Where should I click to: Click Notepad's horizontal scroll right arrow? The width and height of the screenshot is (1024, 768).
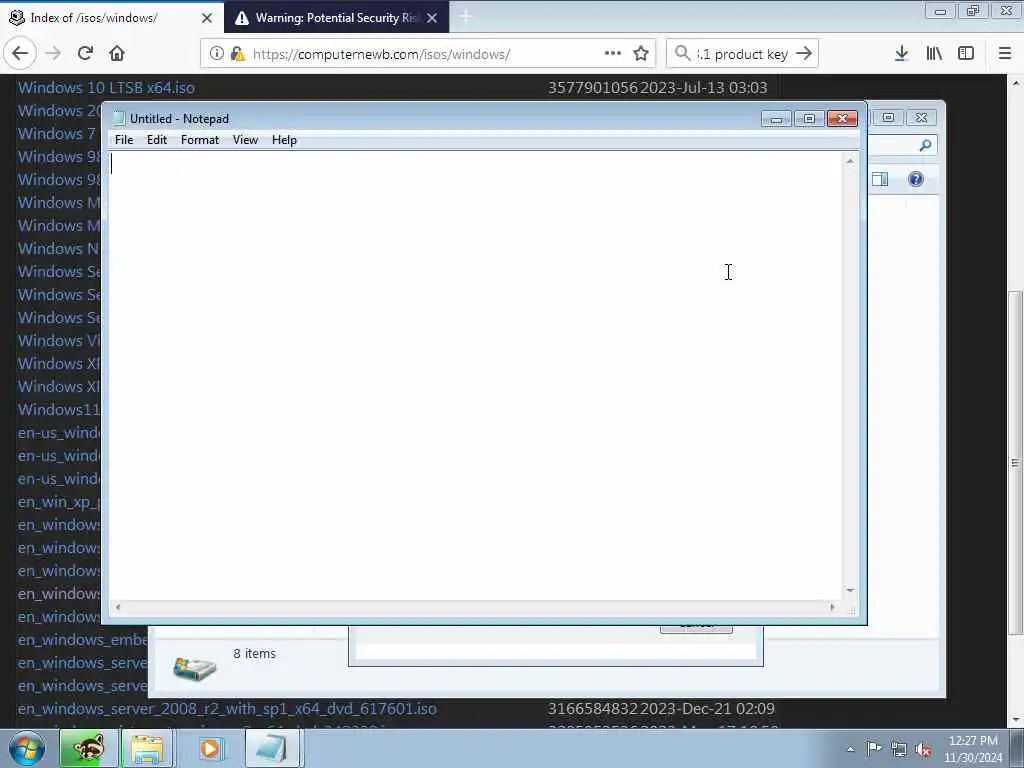[x=832, y=607]
